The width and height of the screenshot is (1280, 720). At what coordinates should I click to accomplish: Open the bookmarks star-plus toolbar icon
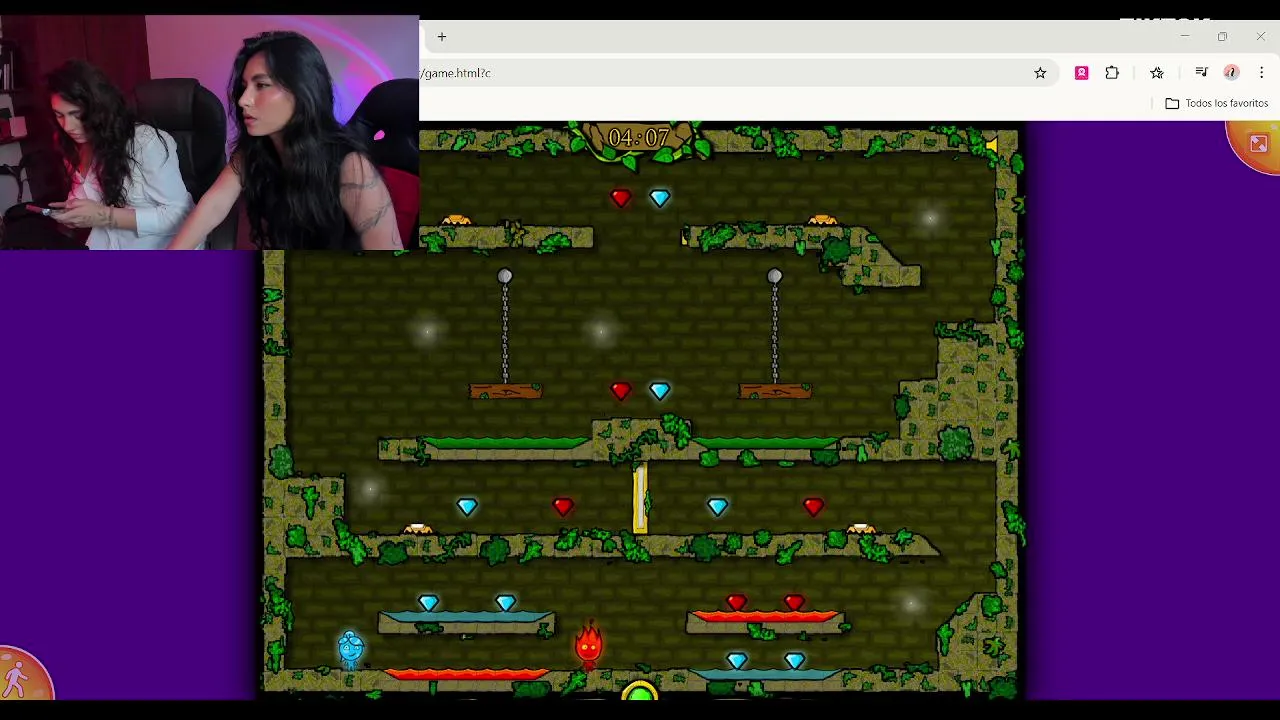coord(1157,73)
